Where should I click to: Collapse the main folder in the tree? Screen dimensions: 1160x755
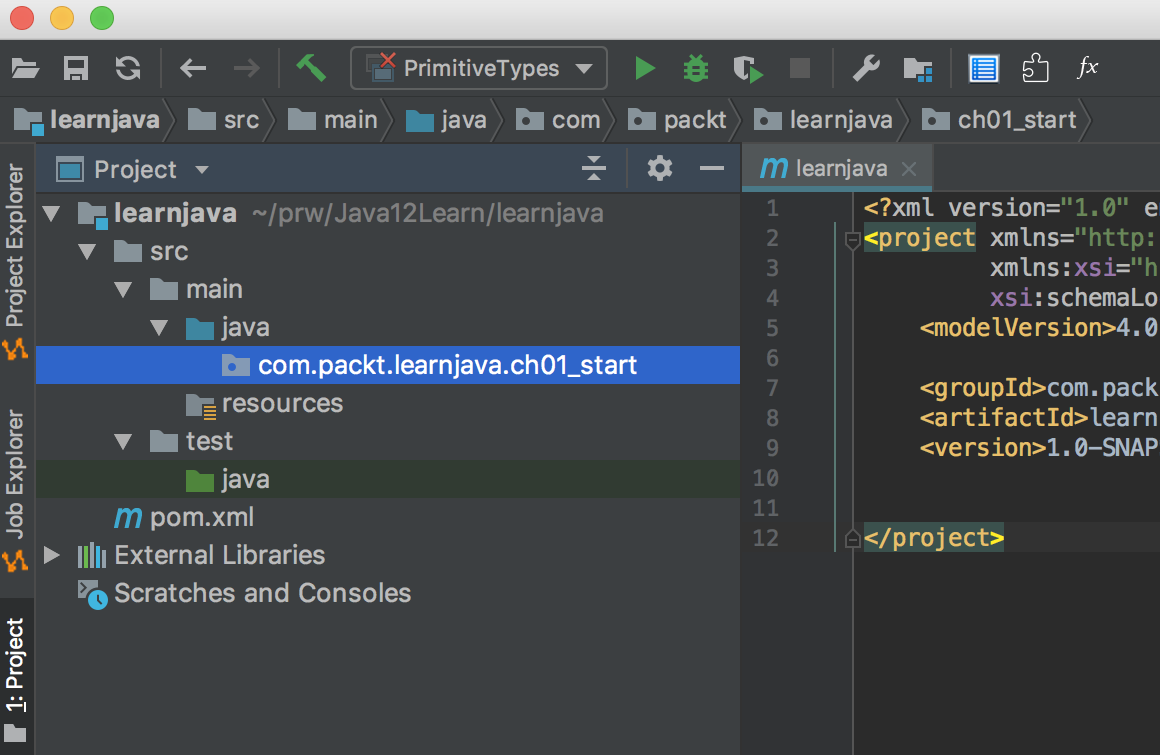coord(123,288)
